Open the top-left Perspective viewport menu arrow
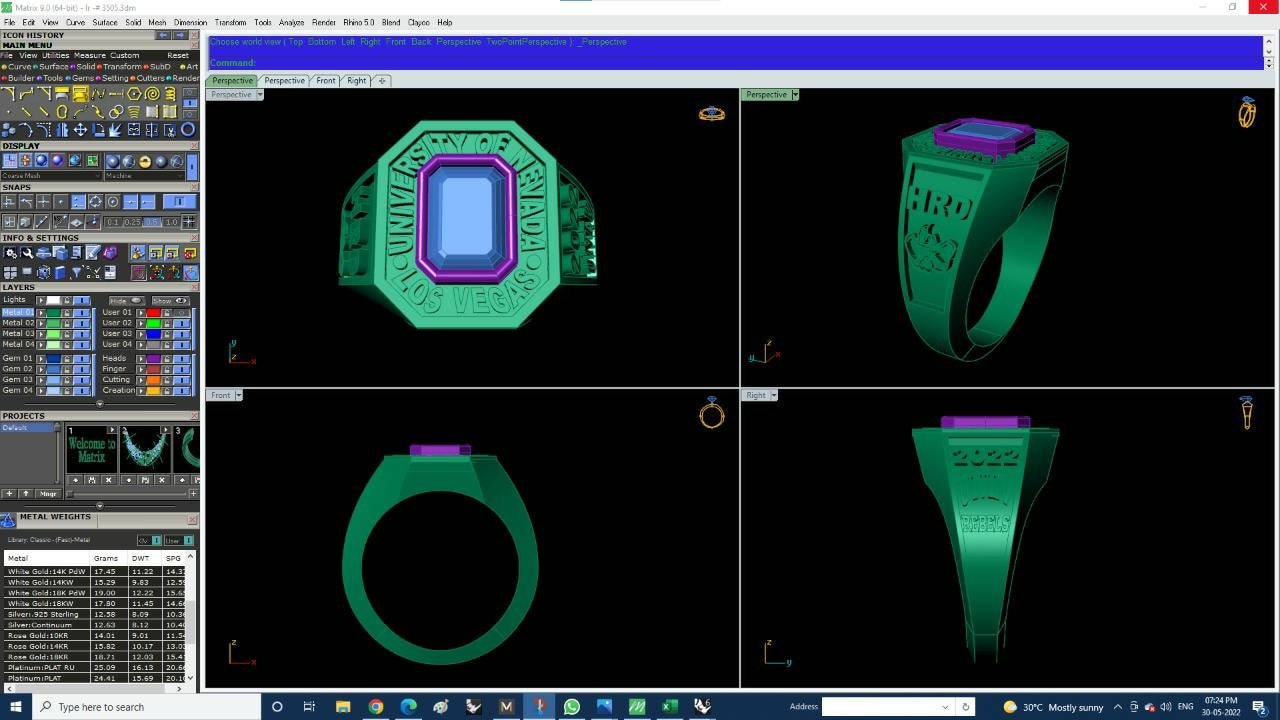The image size is (1280, 720). 259,95
